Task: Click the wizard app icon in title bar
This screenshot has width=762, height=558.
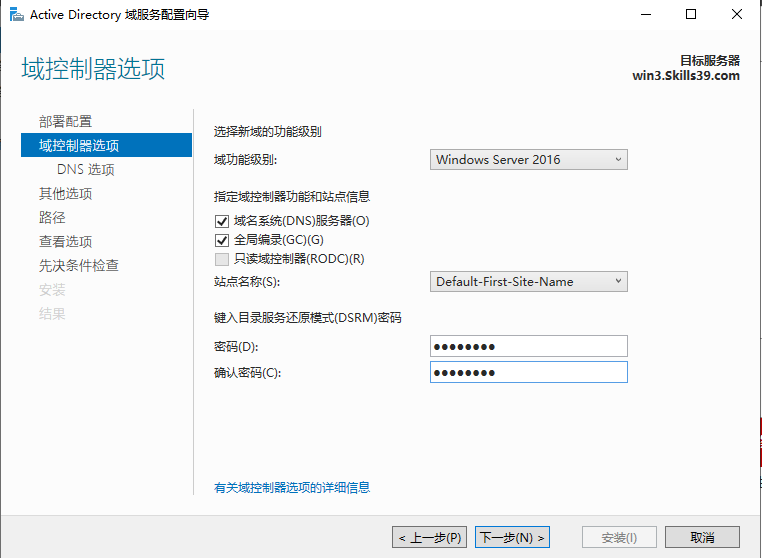Action: (x=17, y=15)
